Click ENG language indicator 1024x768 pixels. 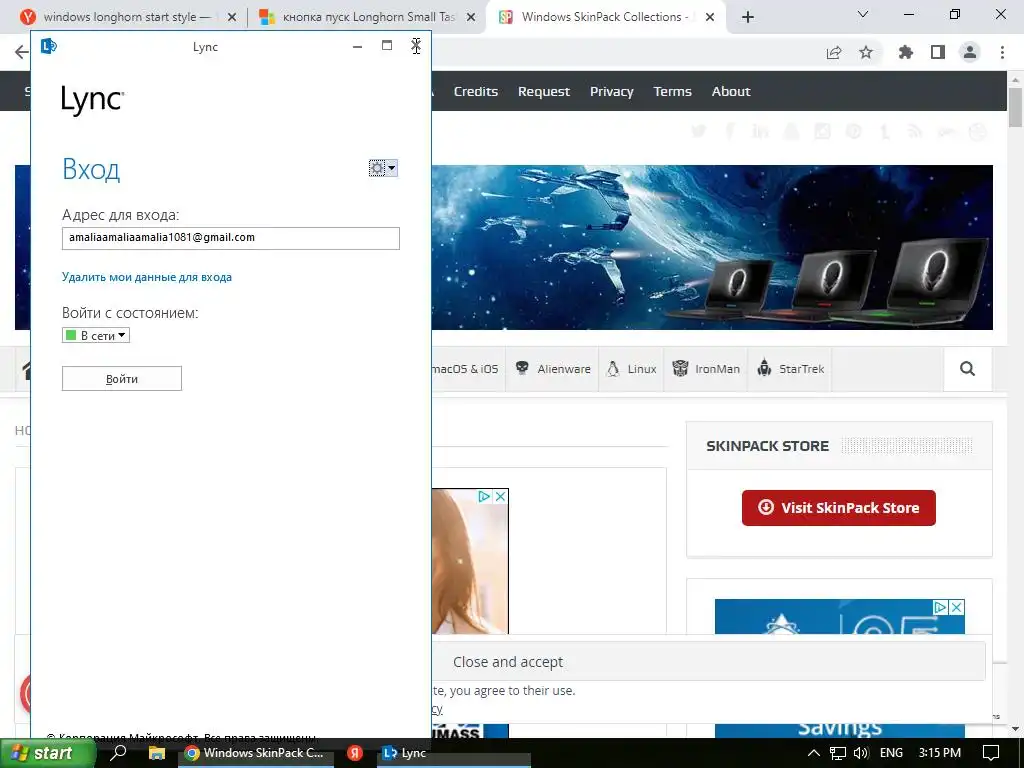[x=891, y=753]
